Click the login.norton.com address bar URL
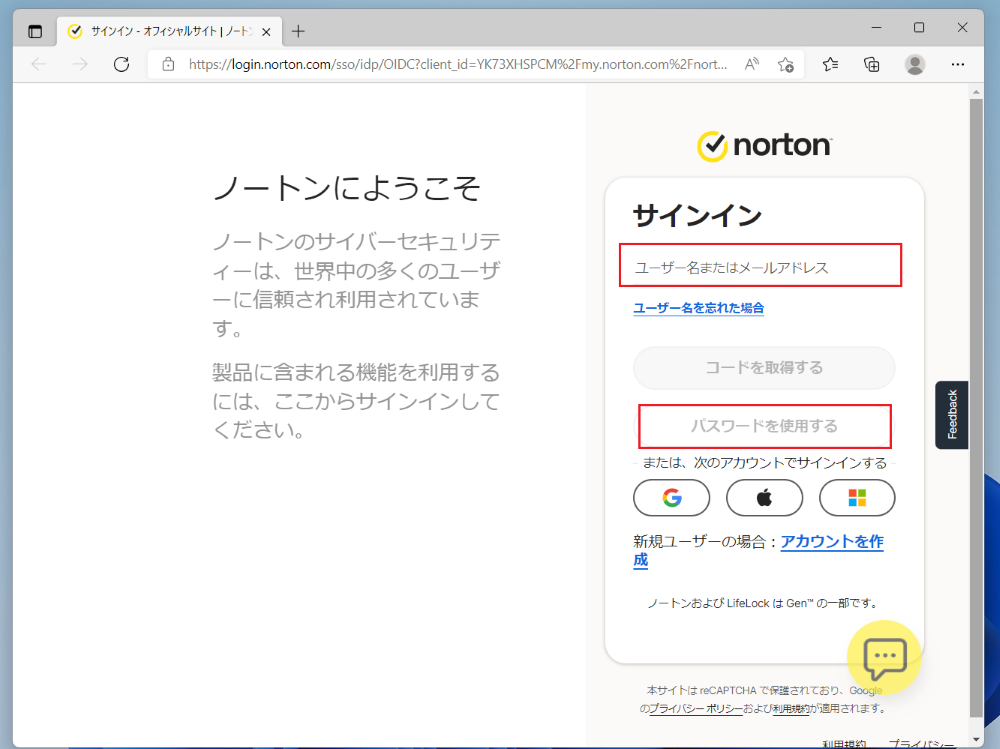The width and height of the screenshot is (1000, 749). tap(457, 64)
